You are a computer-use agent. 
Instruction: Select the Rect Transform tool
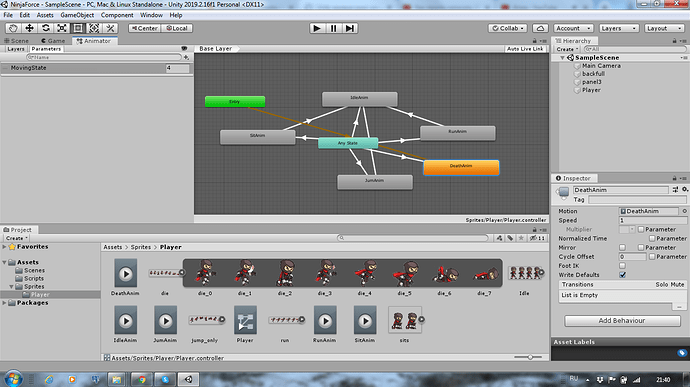78,28
